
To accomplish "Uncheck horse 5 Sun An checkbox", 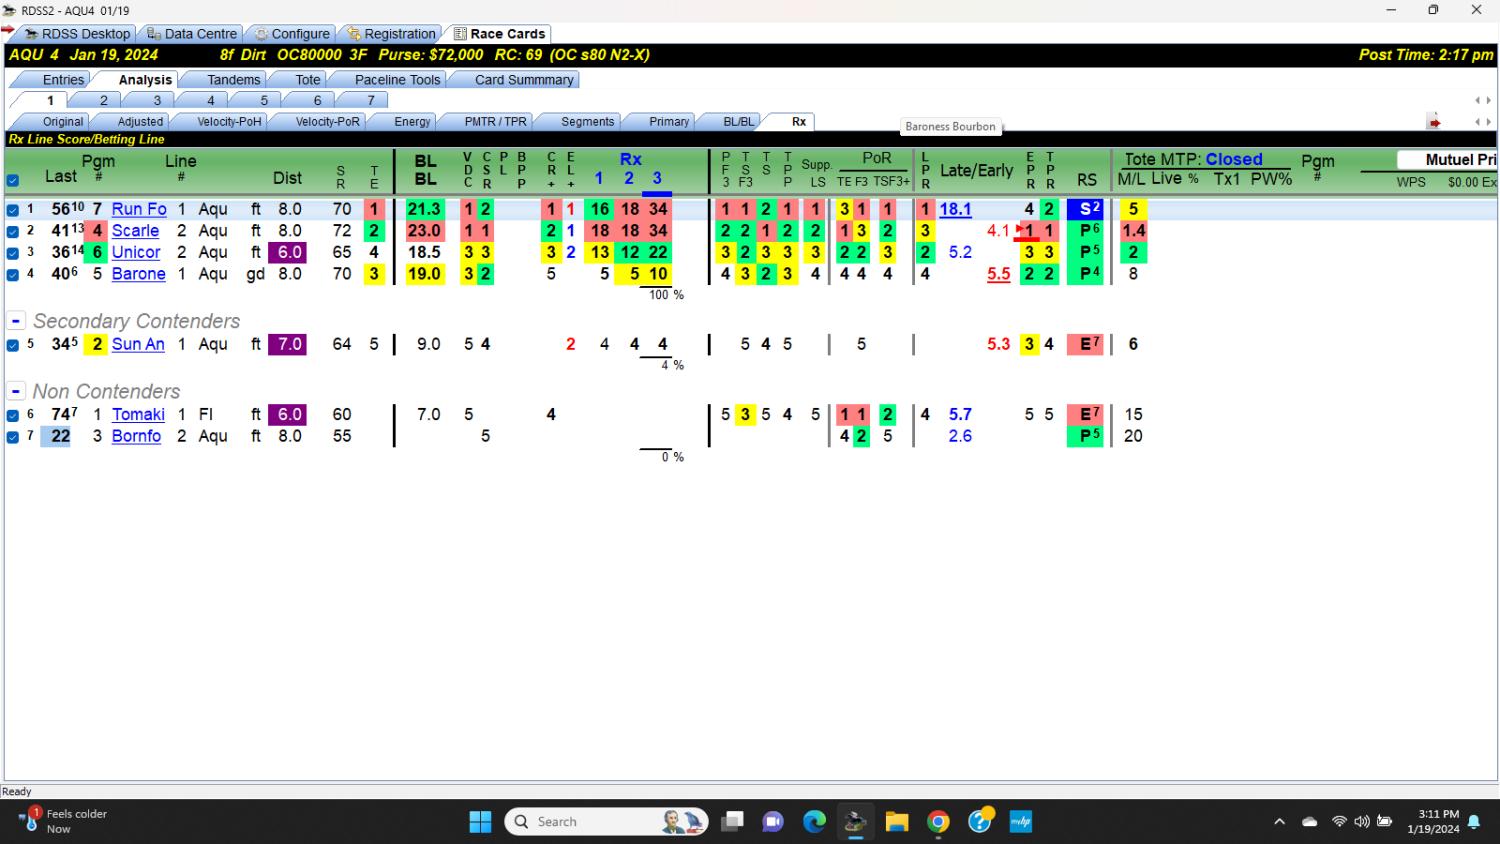I will 13,345.
